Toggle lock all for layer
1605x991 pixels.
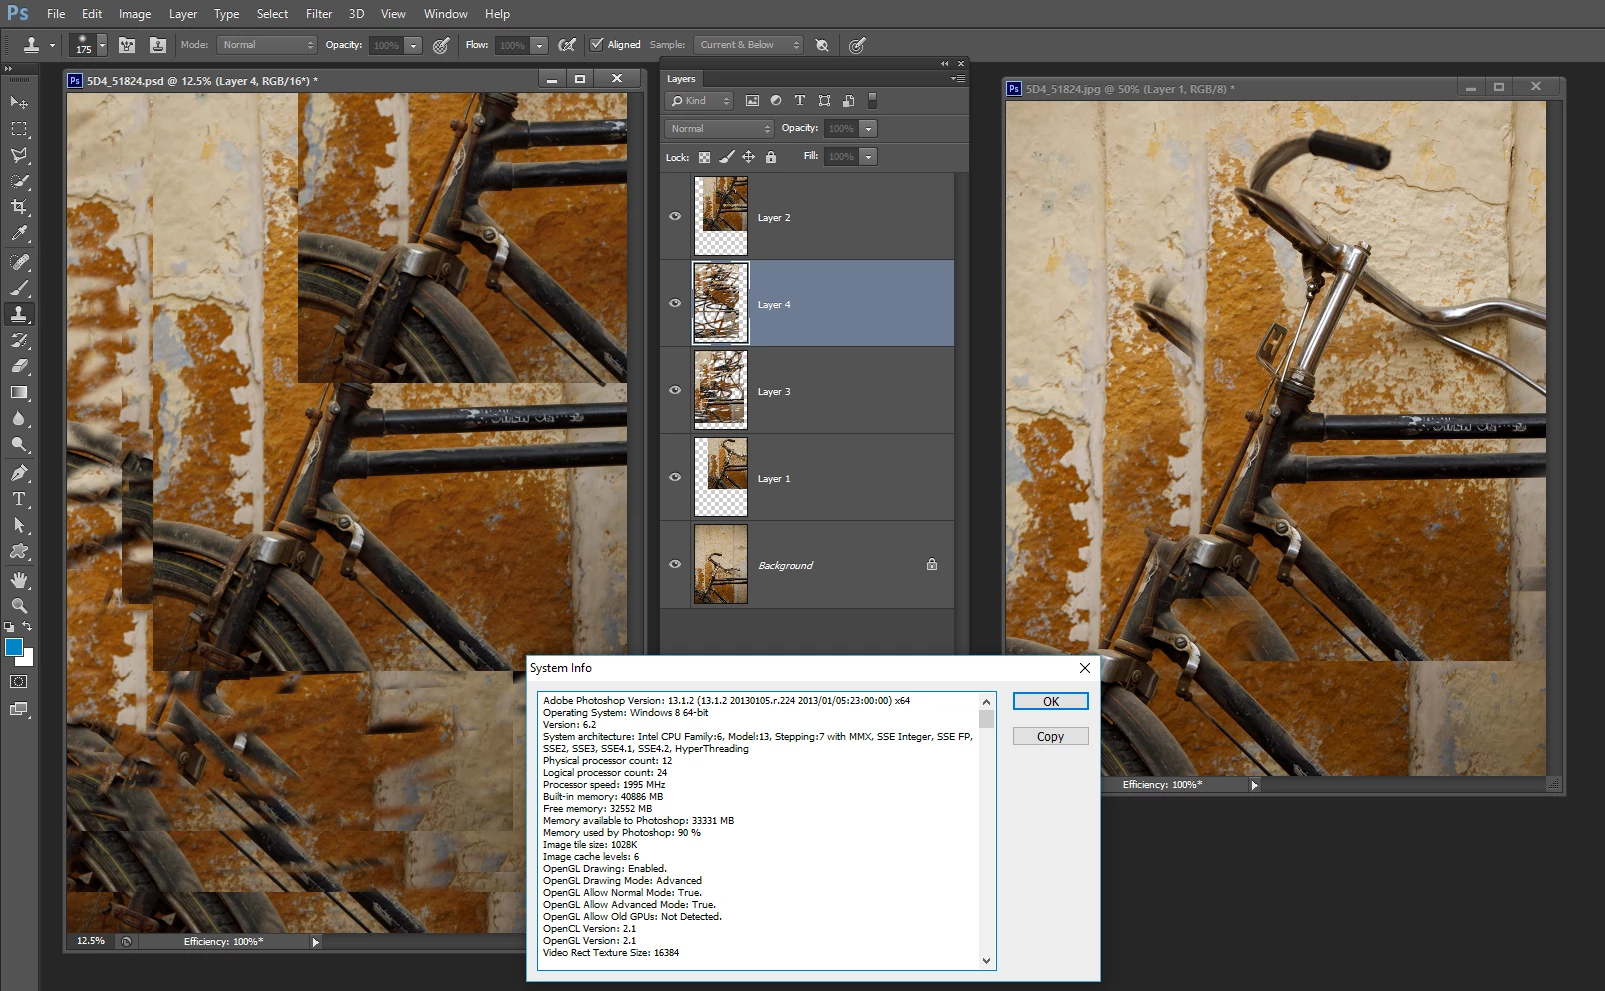coord(770,157)
